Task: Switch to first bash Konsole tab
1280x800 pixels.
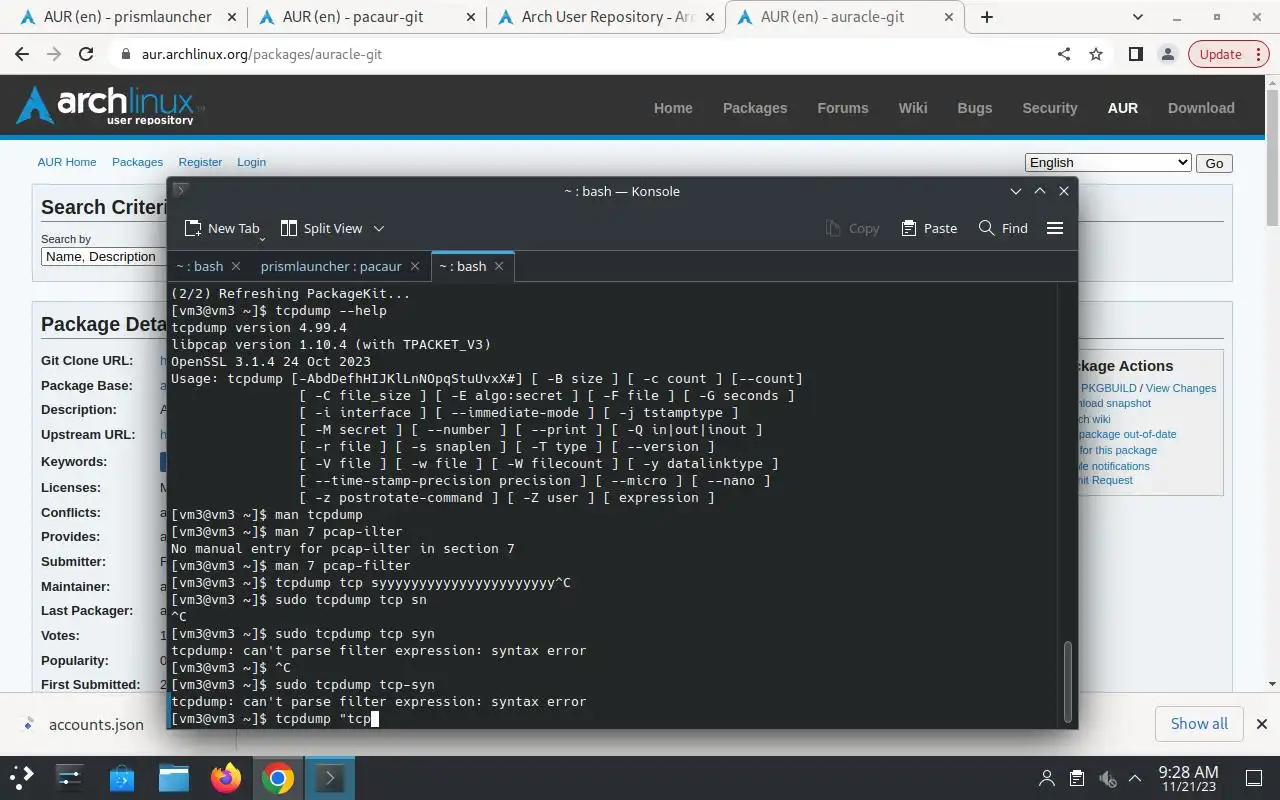Action: coord(199,266)
